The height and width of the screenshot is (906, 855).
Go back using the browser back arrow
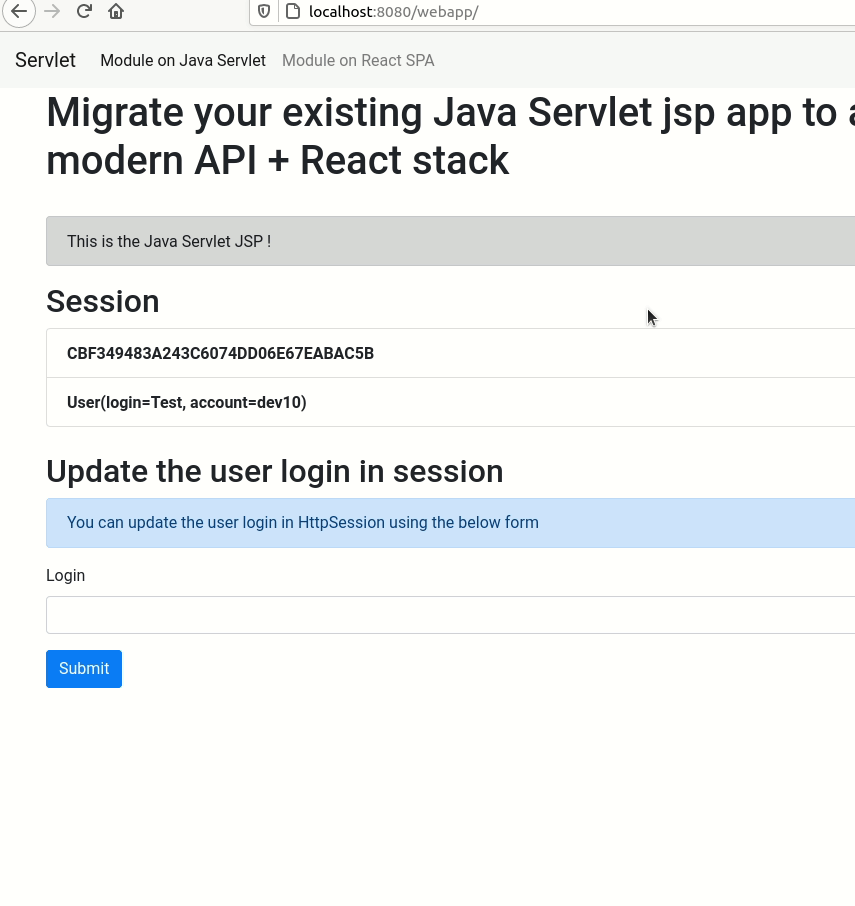coord(19,12)
